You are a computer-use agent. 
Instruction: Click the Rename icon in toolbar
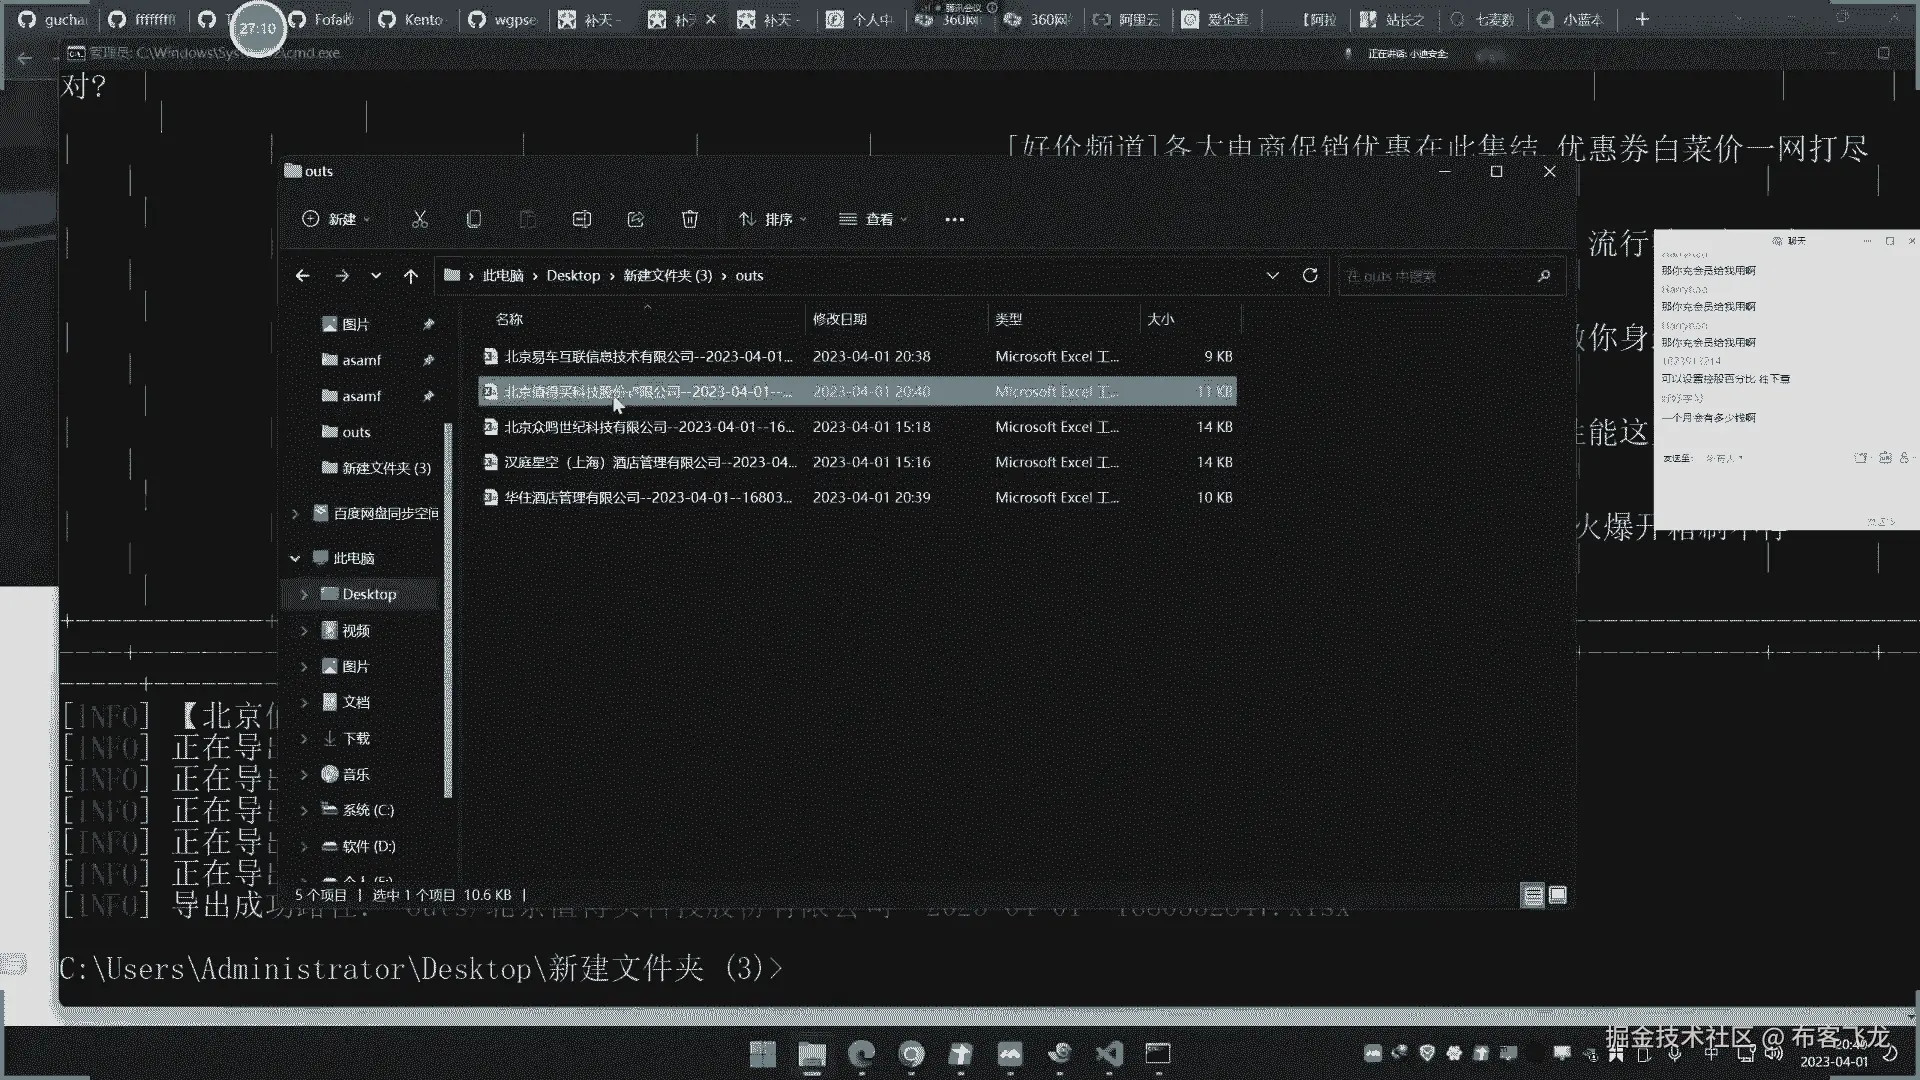tap(582, 219)
